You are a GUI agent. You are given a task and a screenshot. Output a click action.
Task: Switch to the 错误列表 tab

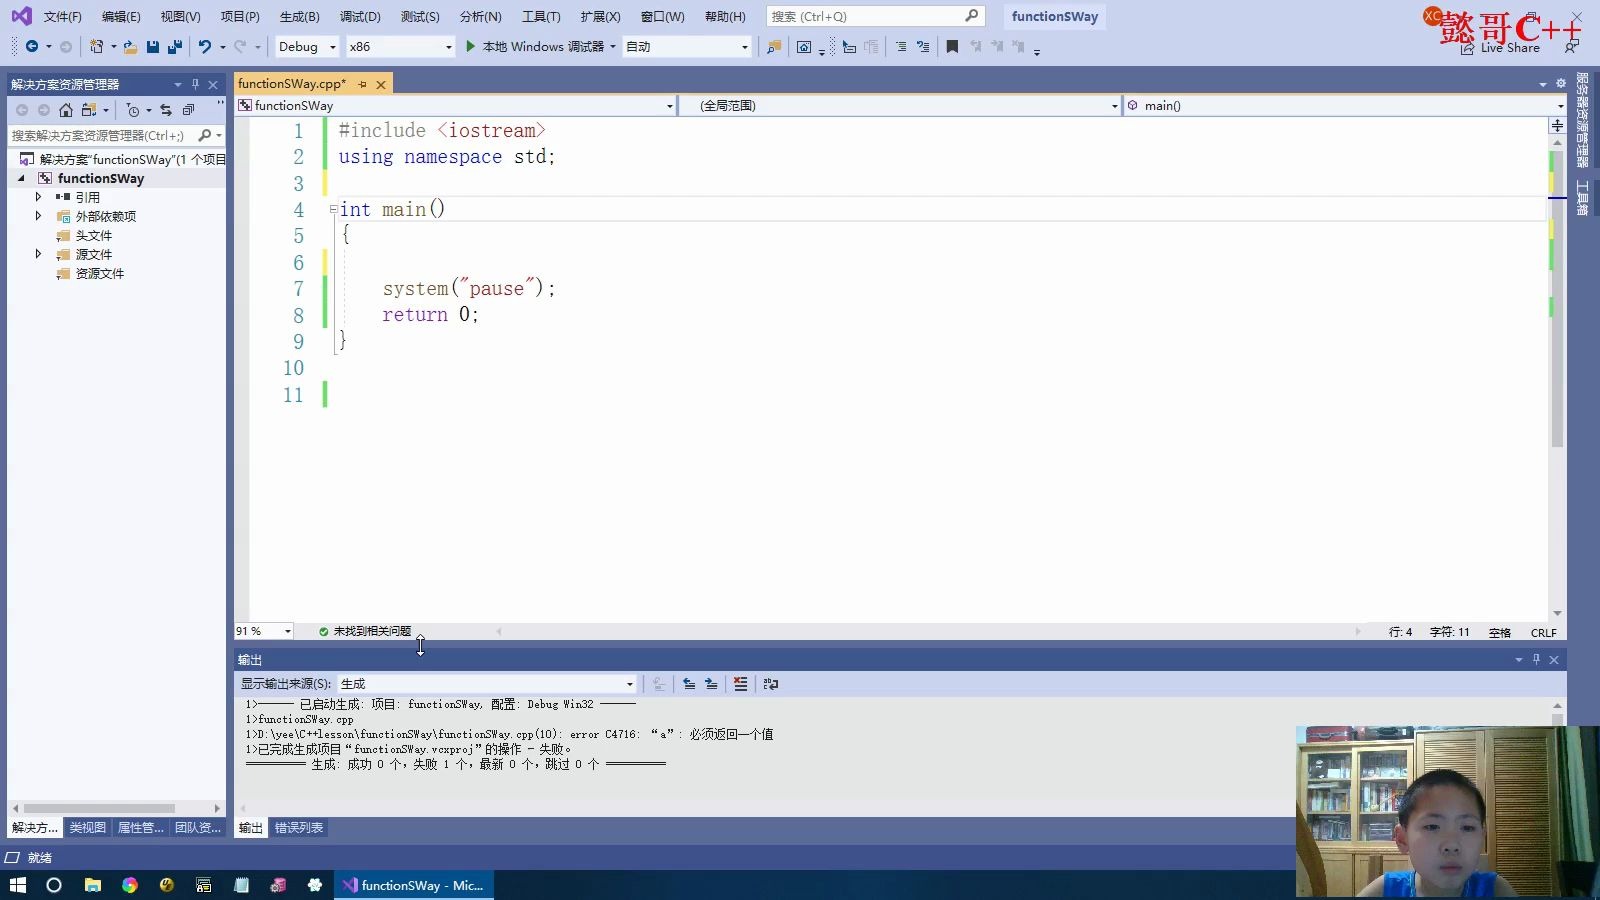coord(298,827)
